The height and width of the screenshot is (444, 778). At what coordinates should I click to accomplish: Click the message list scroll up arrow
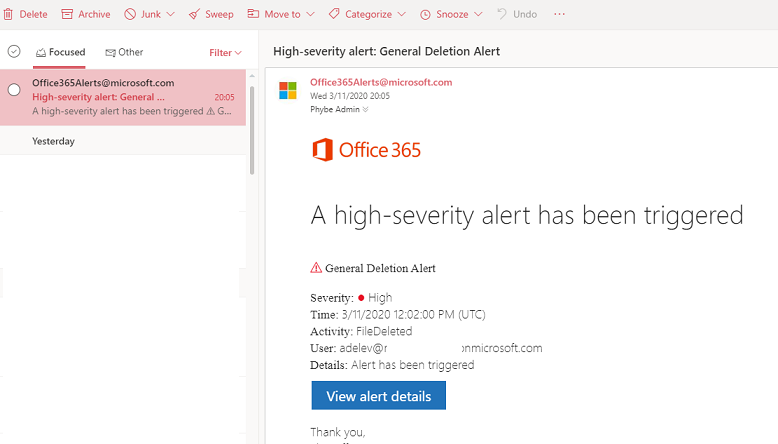pyautogui.click(x=252, y=76)
